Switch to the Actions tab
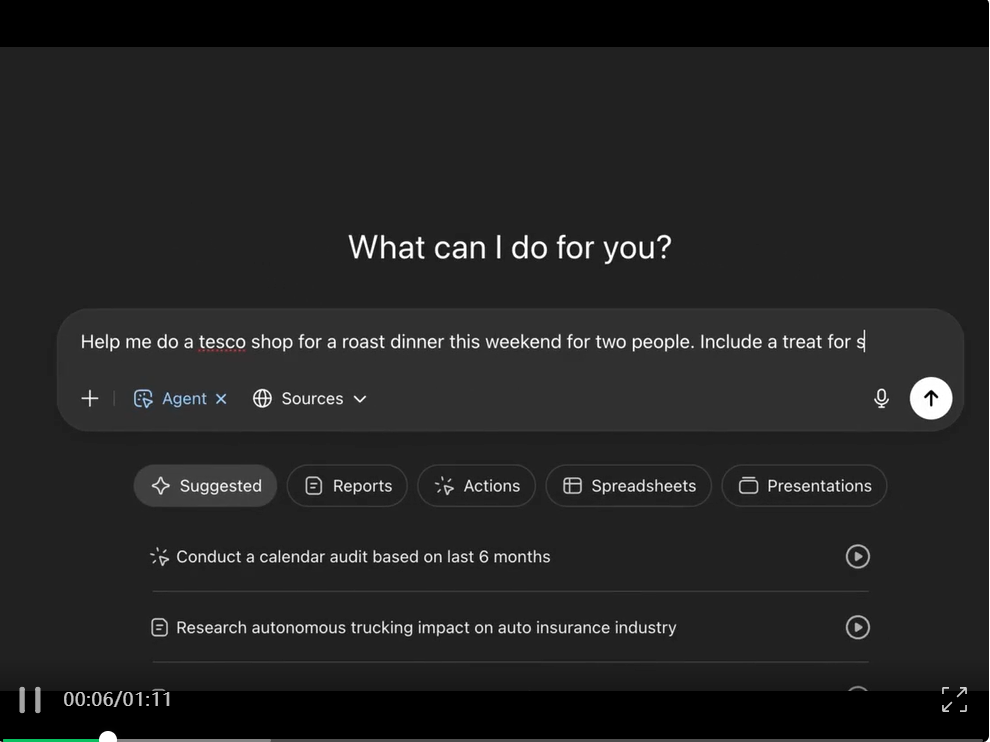The height and width of the screenshot is (742, 990). pos(477,486)
